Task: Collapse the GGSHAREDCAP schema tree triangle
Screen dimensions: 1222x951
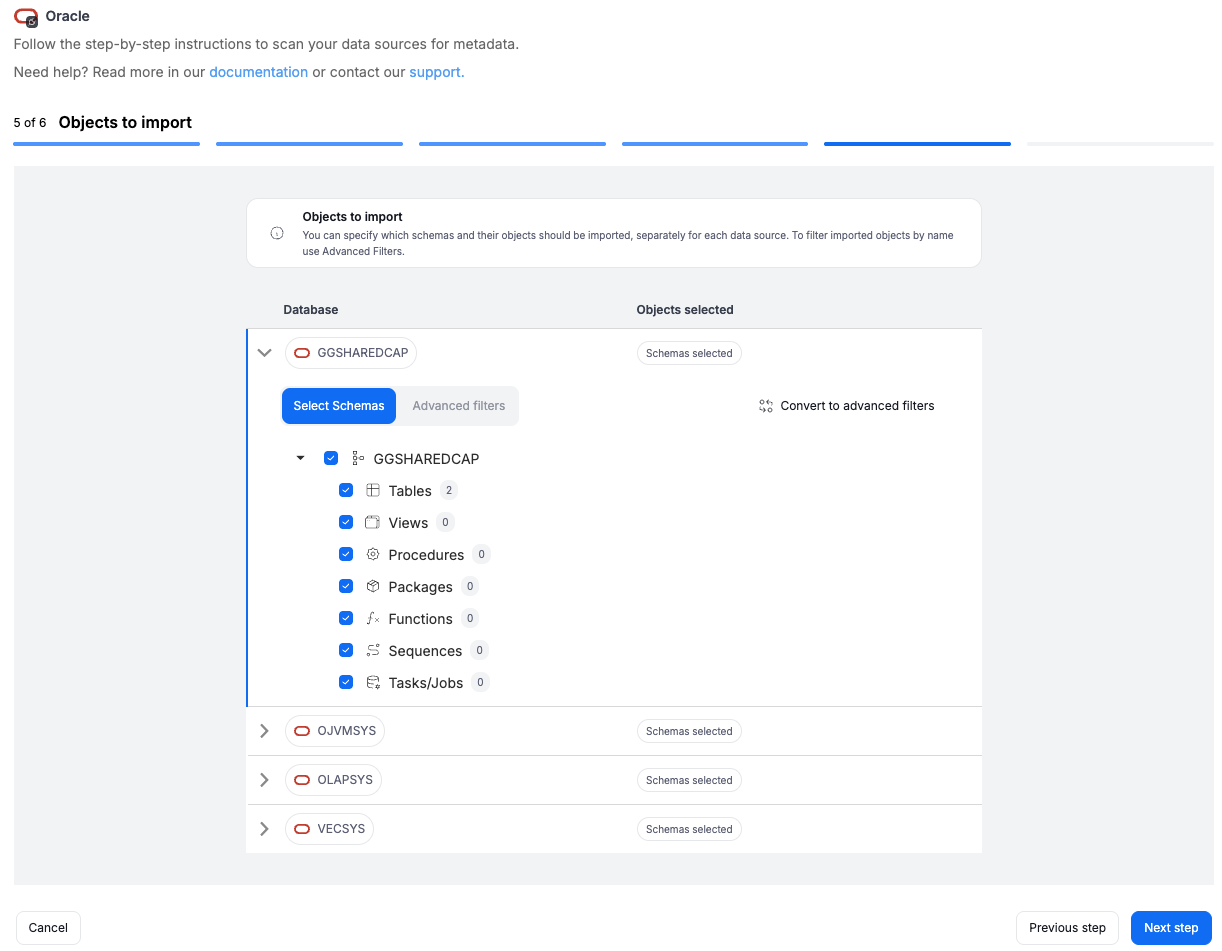Action: [x=300, y=458]
